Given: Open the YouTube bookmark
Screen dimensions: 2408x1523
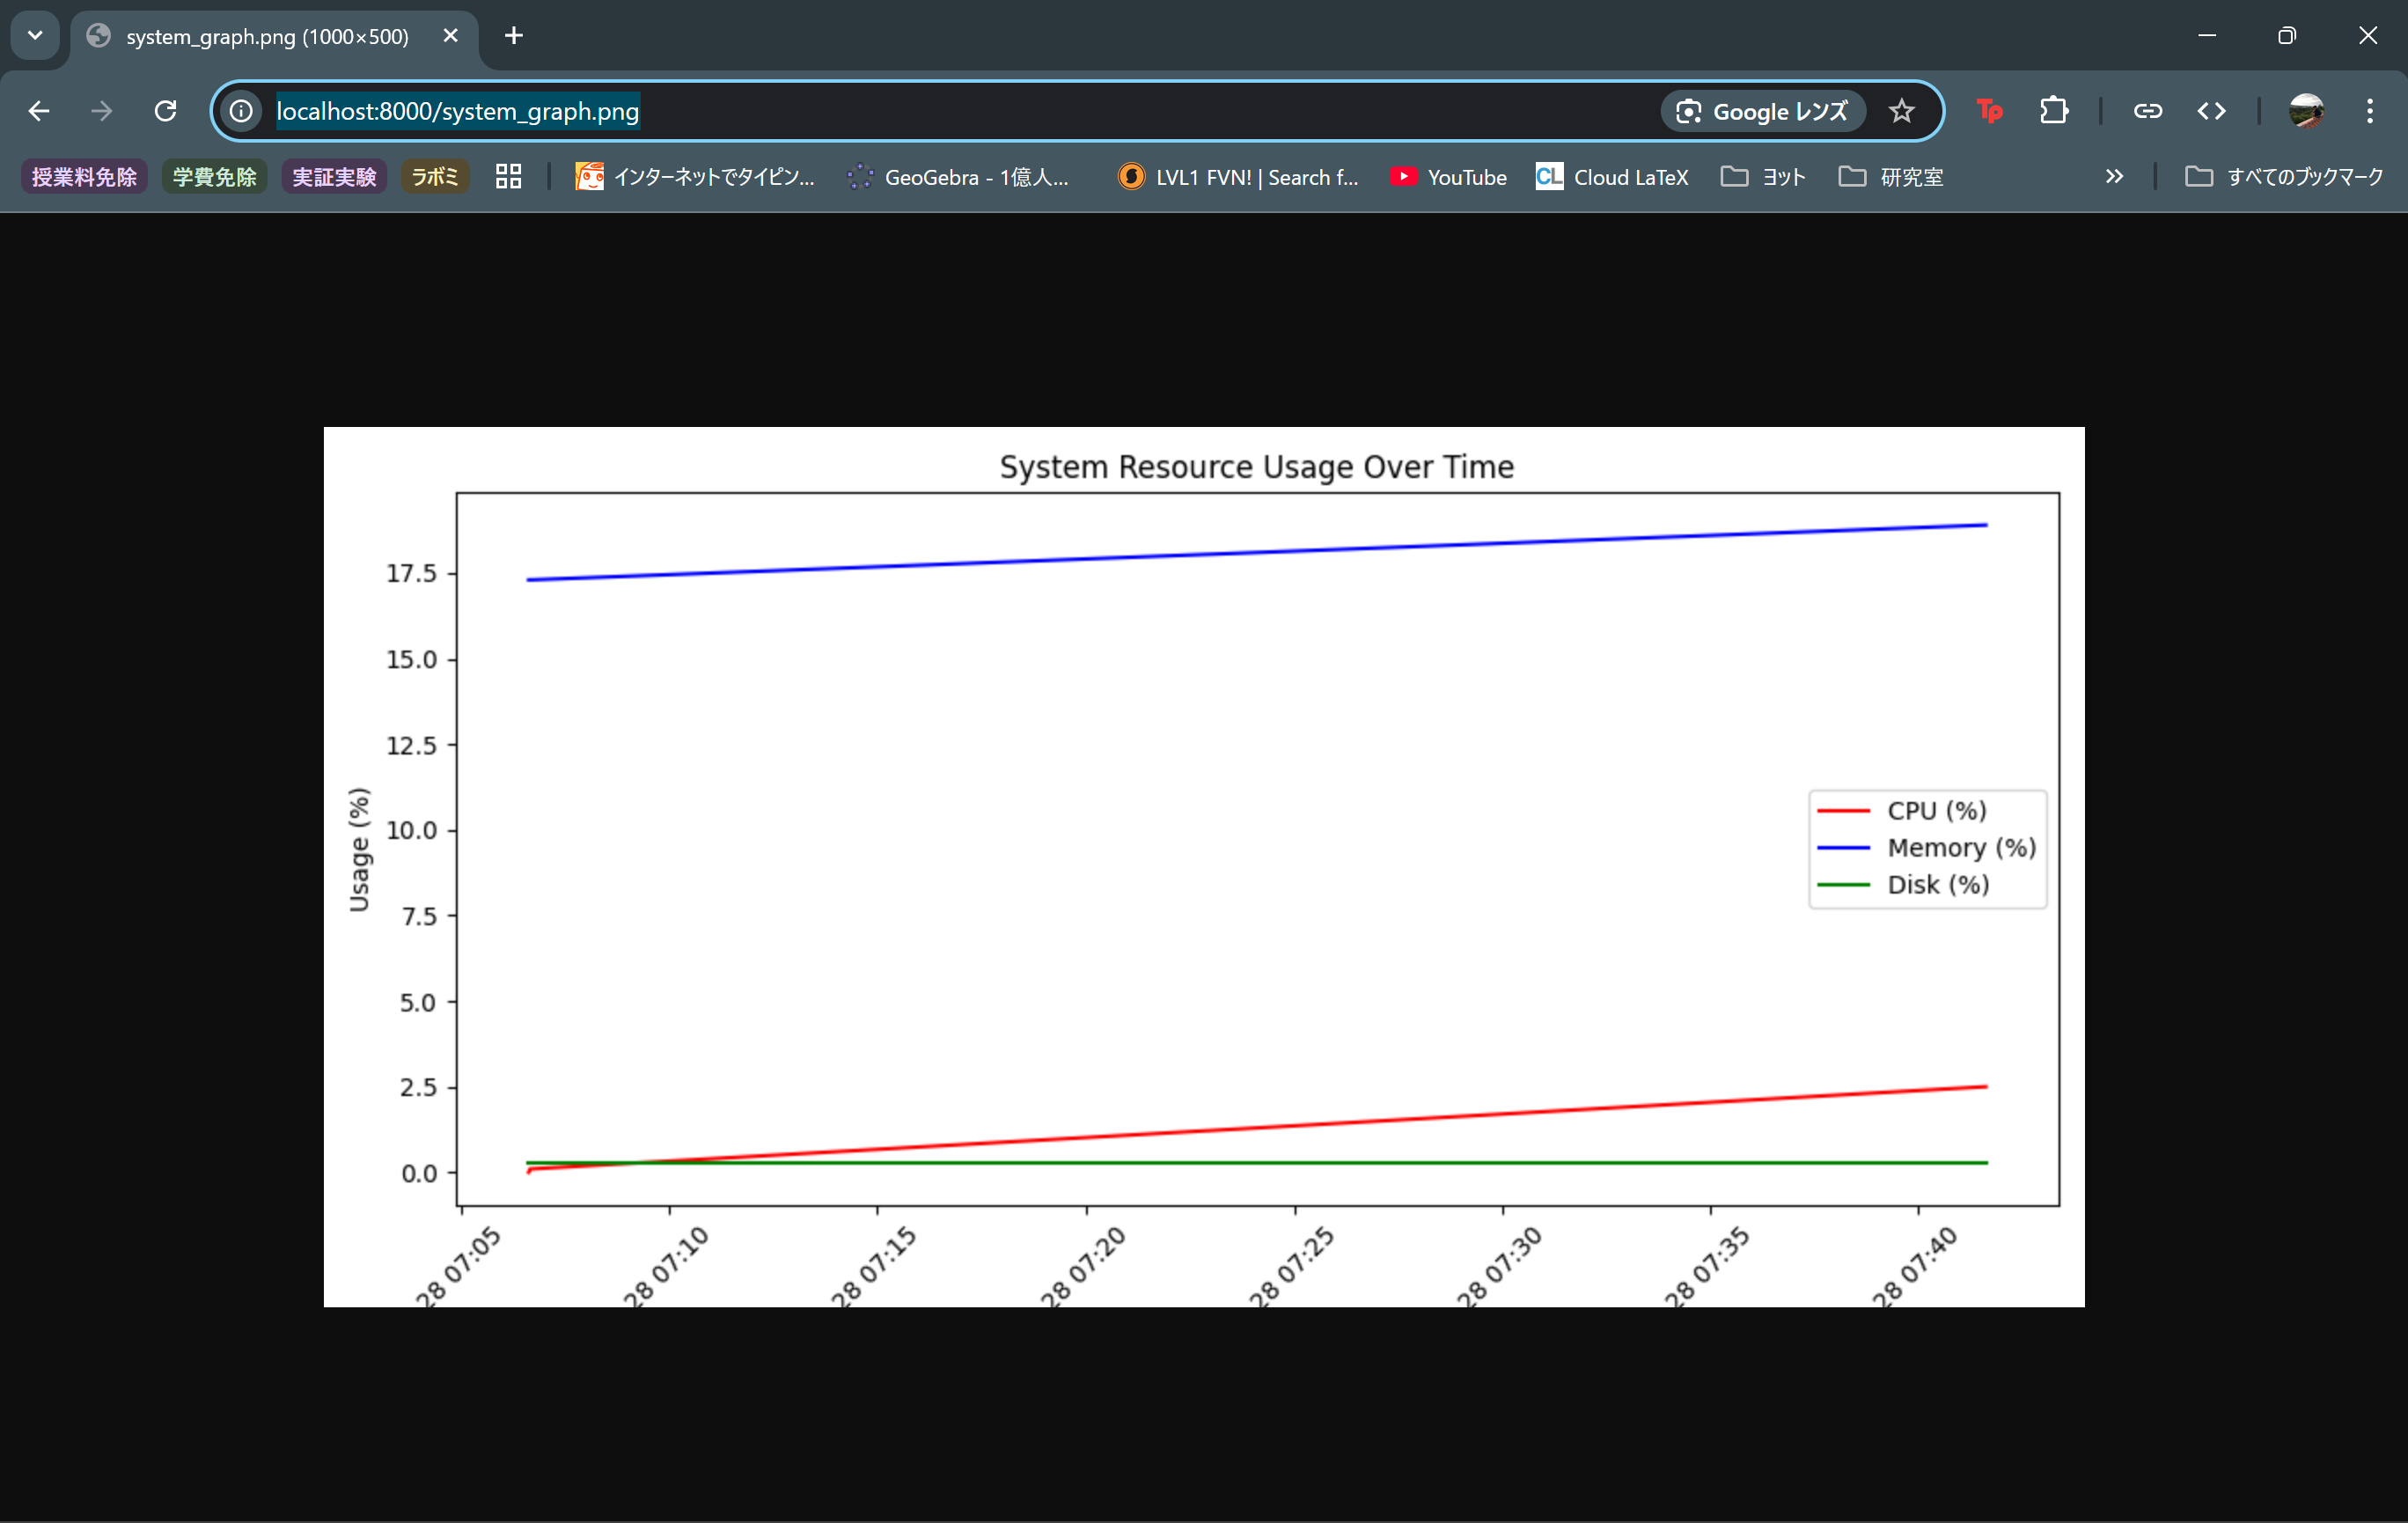Looking at the screenshot, I should click(x=1448, y=176).
